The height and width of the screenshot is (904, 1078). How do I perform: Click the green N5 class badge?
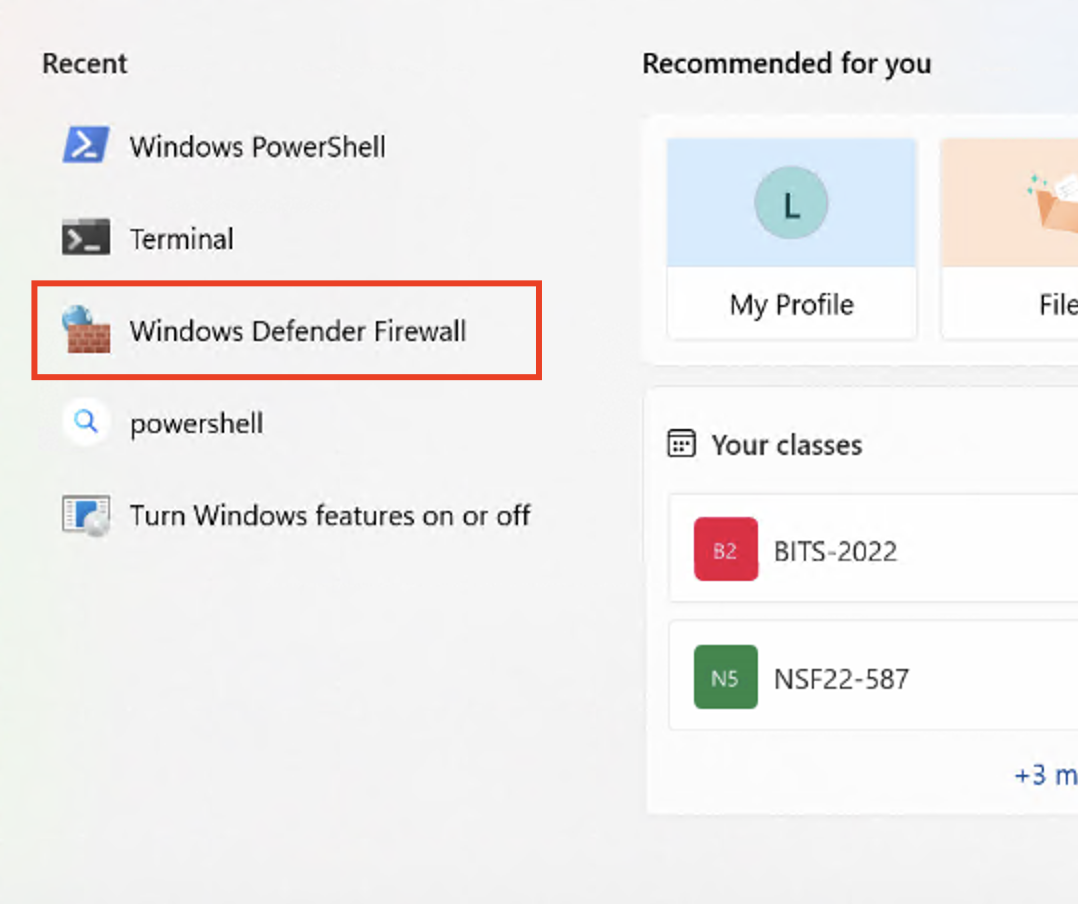click(x=725, y=678)
